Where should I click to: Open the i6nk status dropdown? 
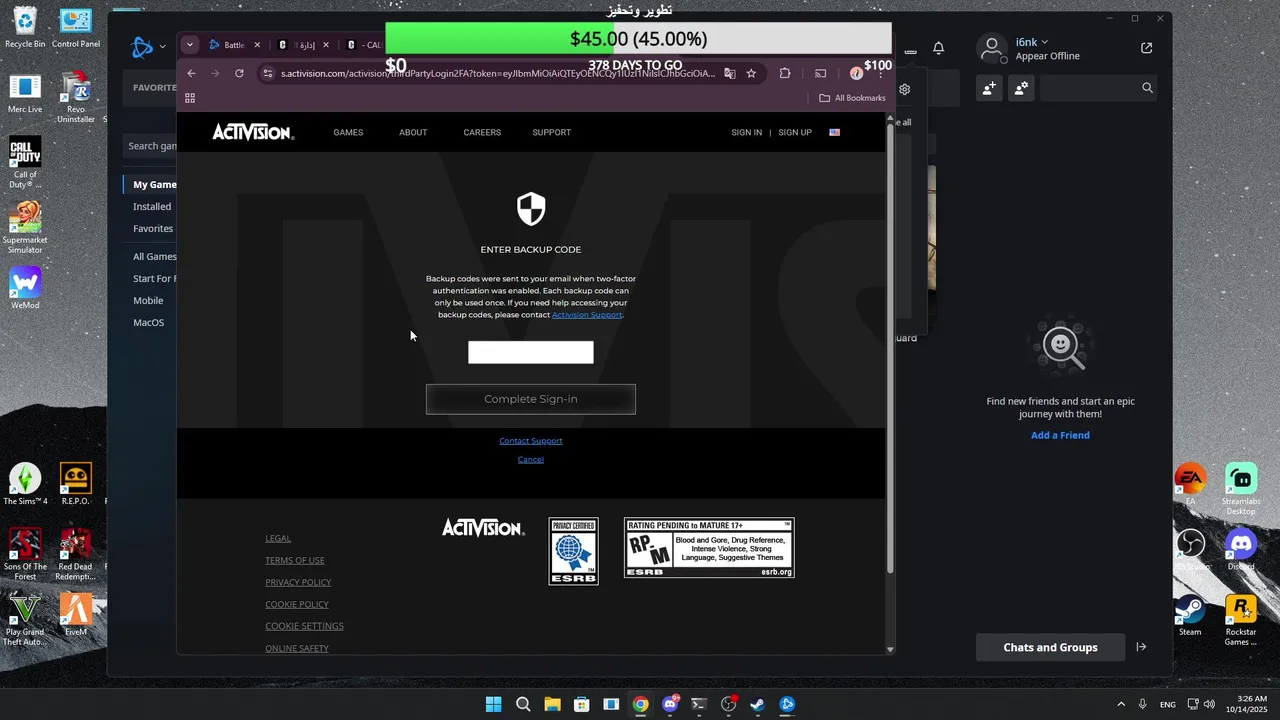1032,42
